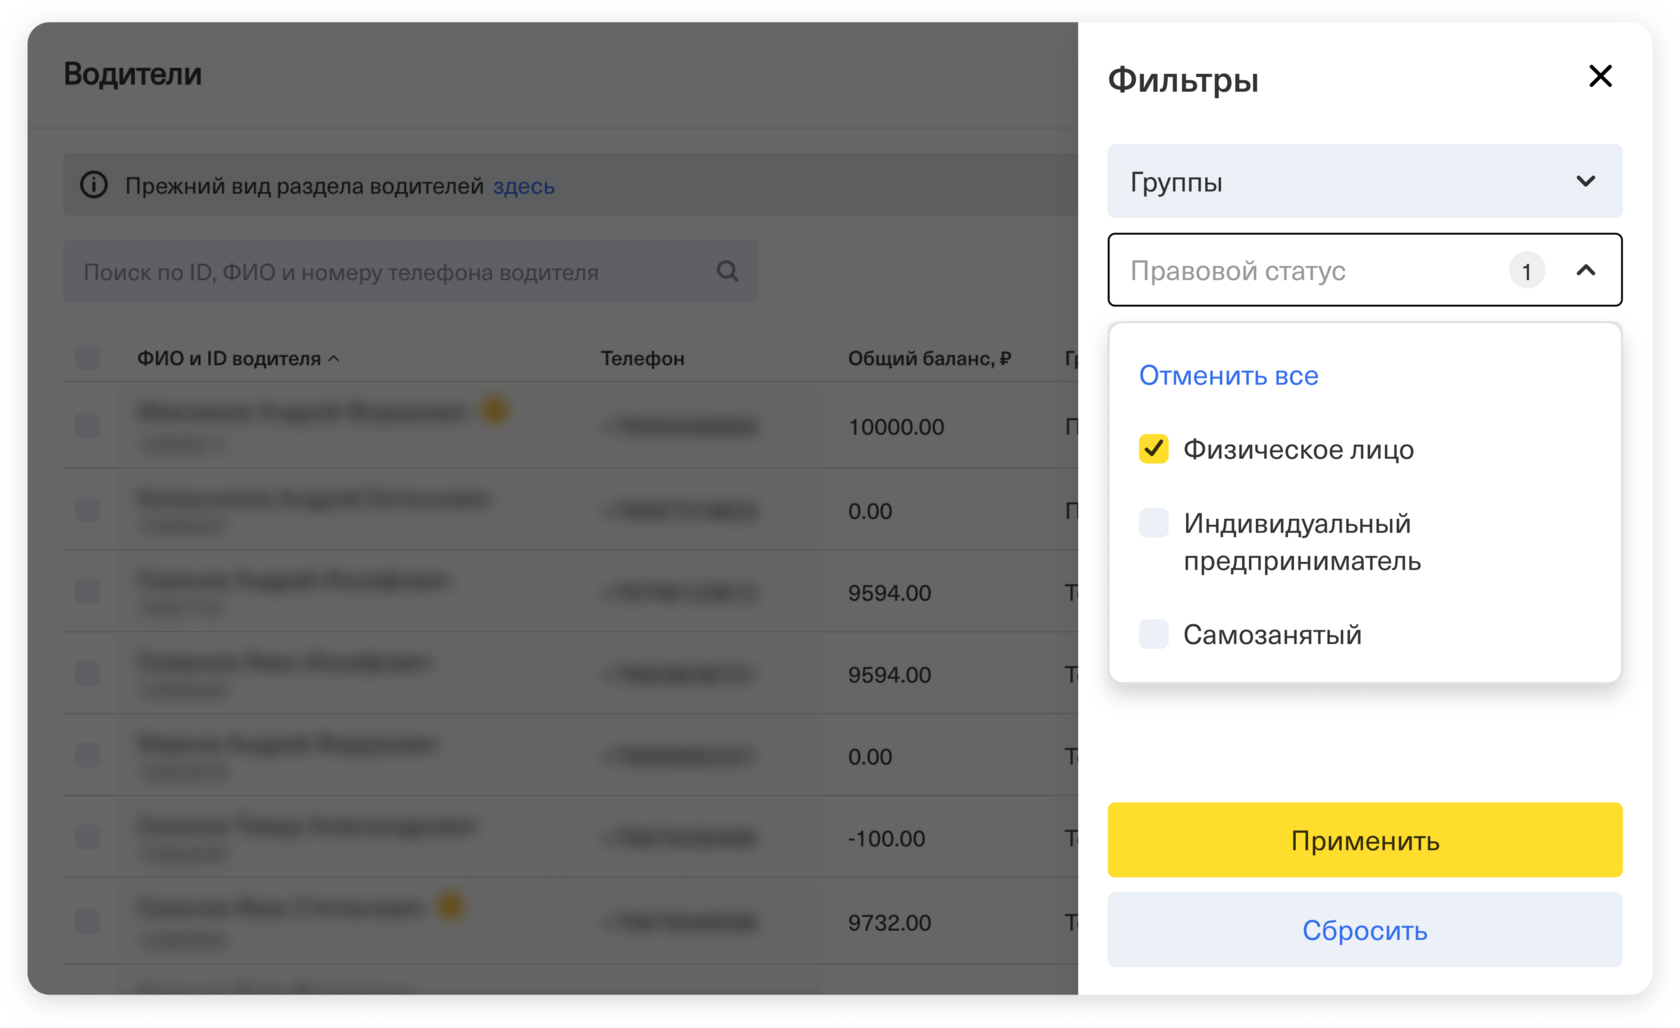This screenshot has height=1028, width=1680.
Task: Collapse the Правовой статус dropdown
Action: [1585, 271]
